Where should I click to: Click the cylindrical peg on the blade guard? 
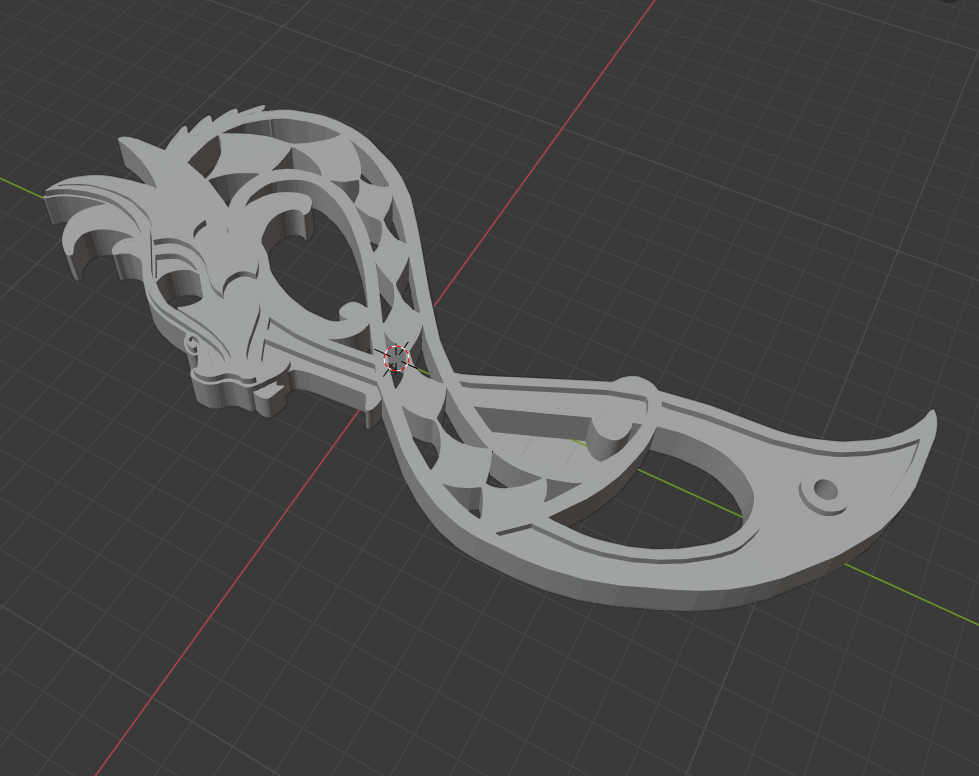coord(609,430)
